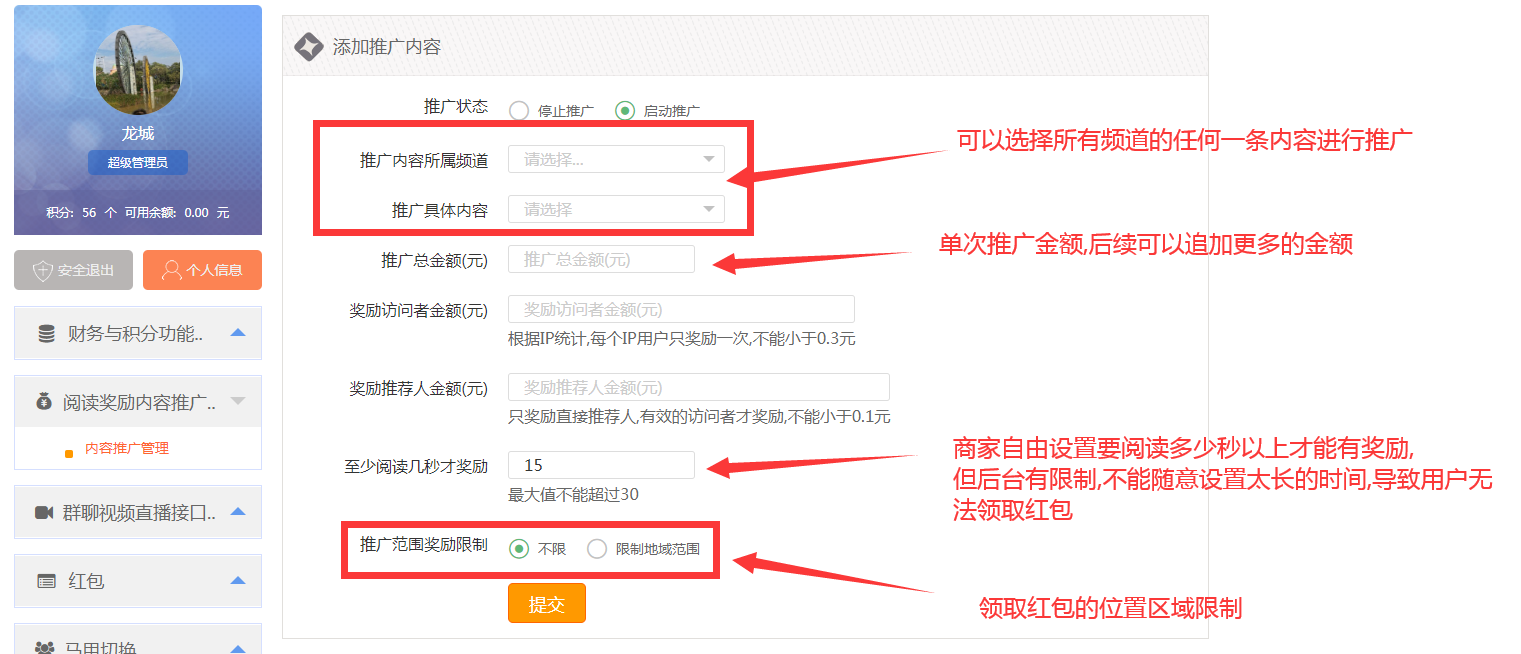Select the 启动推广 radio button
Screen dimensions: 1521x654
625,110
